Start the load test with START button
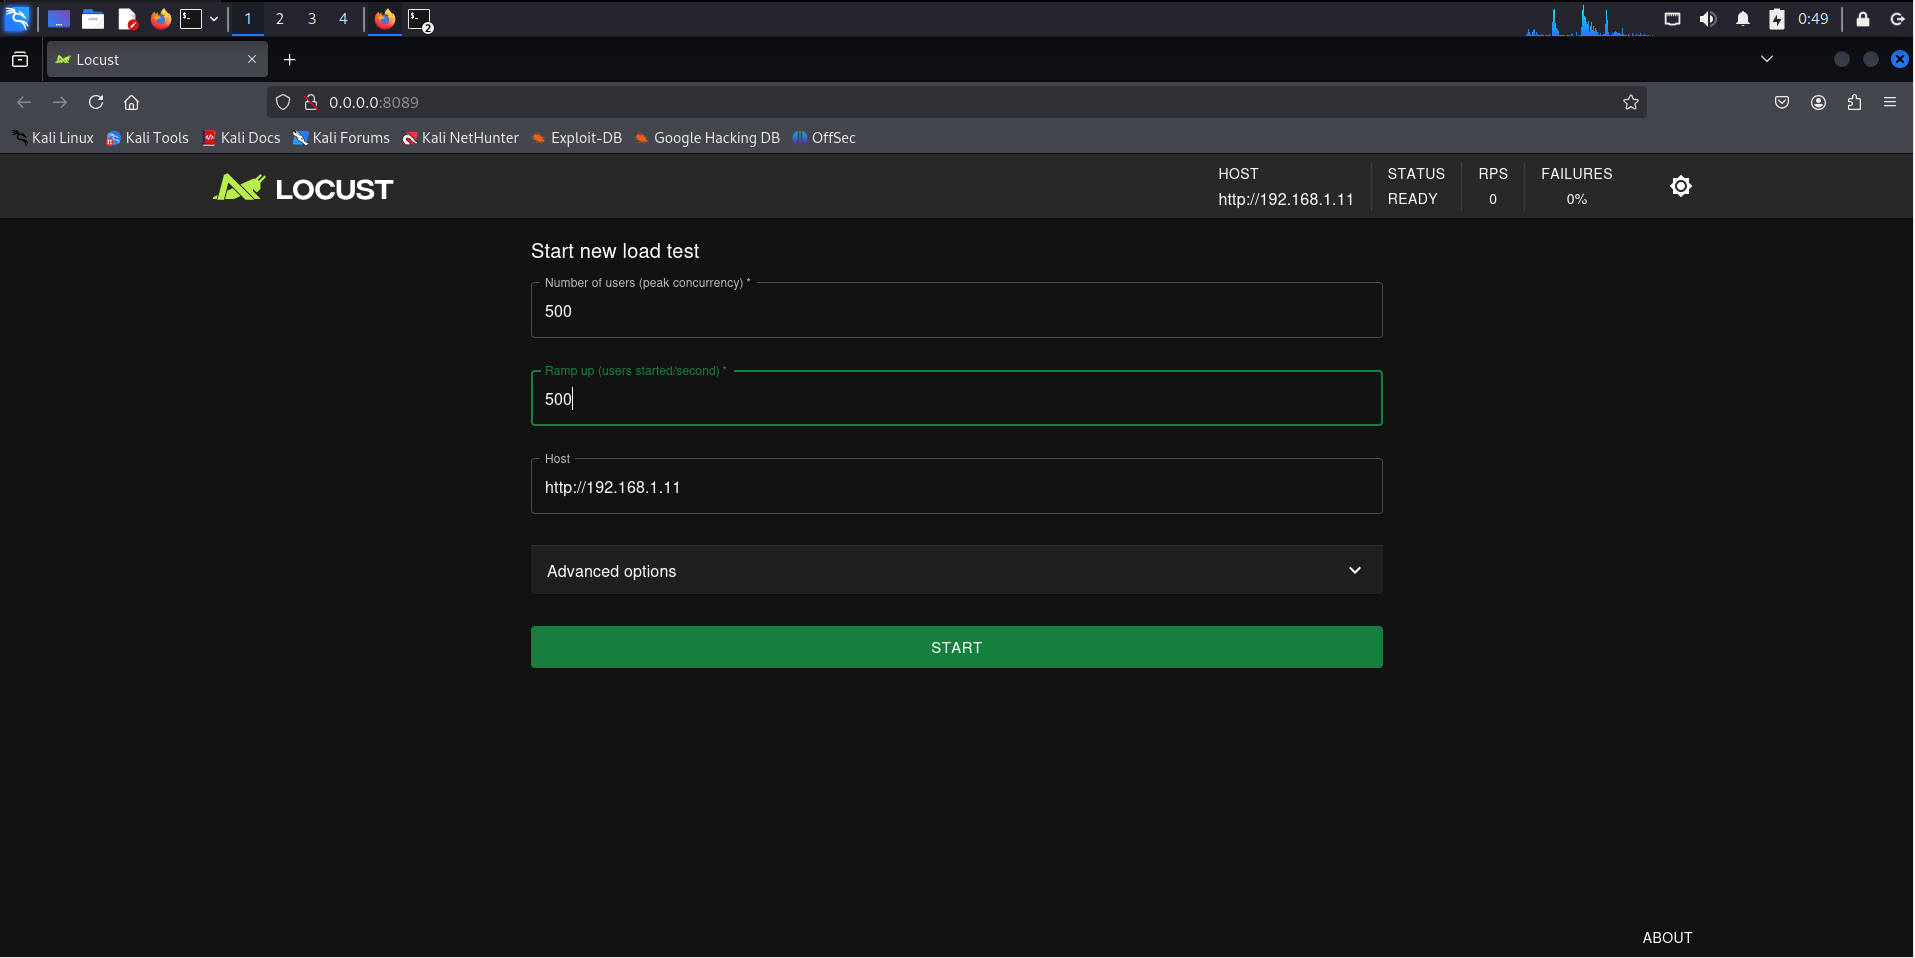This screenshot has width=1915, height=958. (957, 647)
